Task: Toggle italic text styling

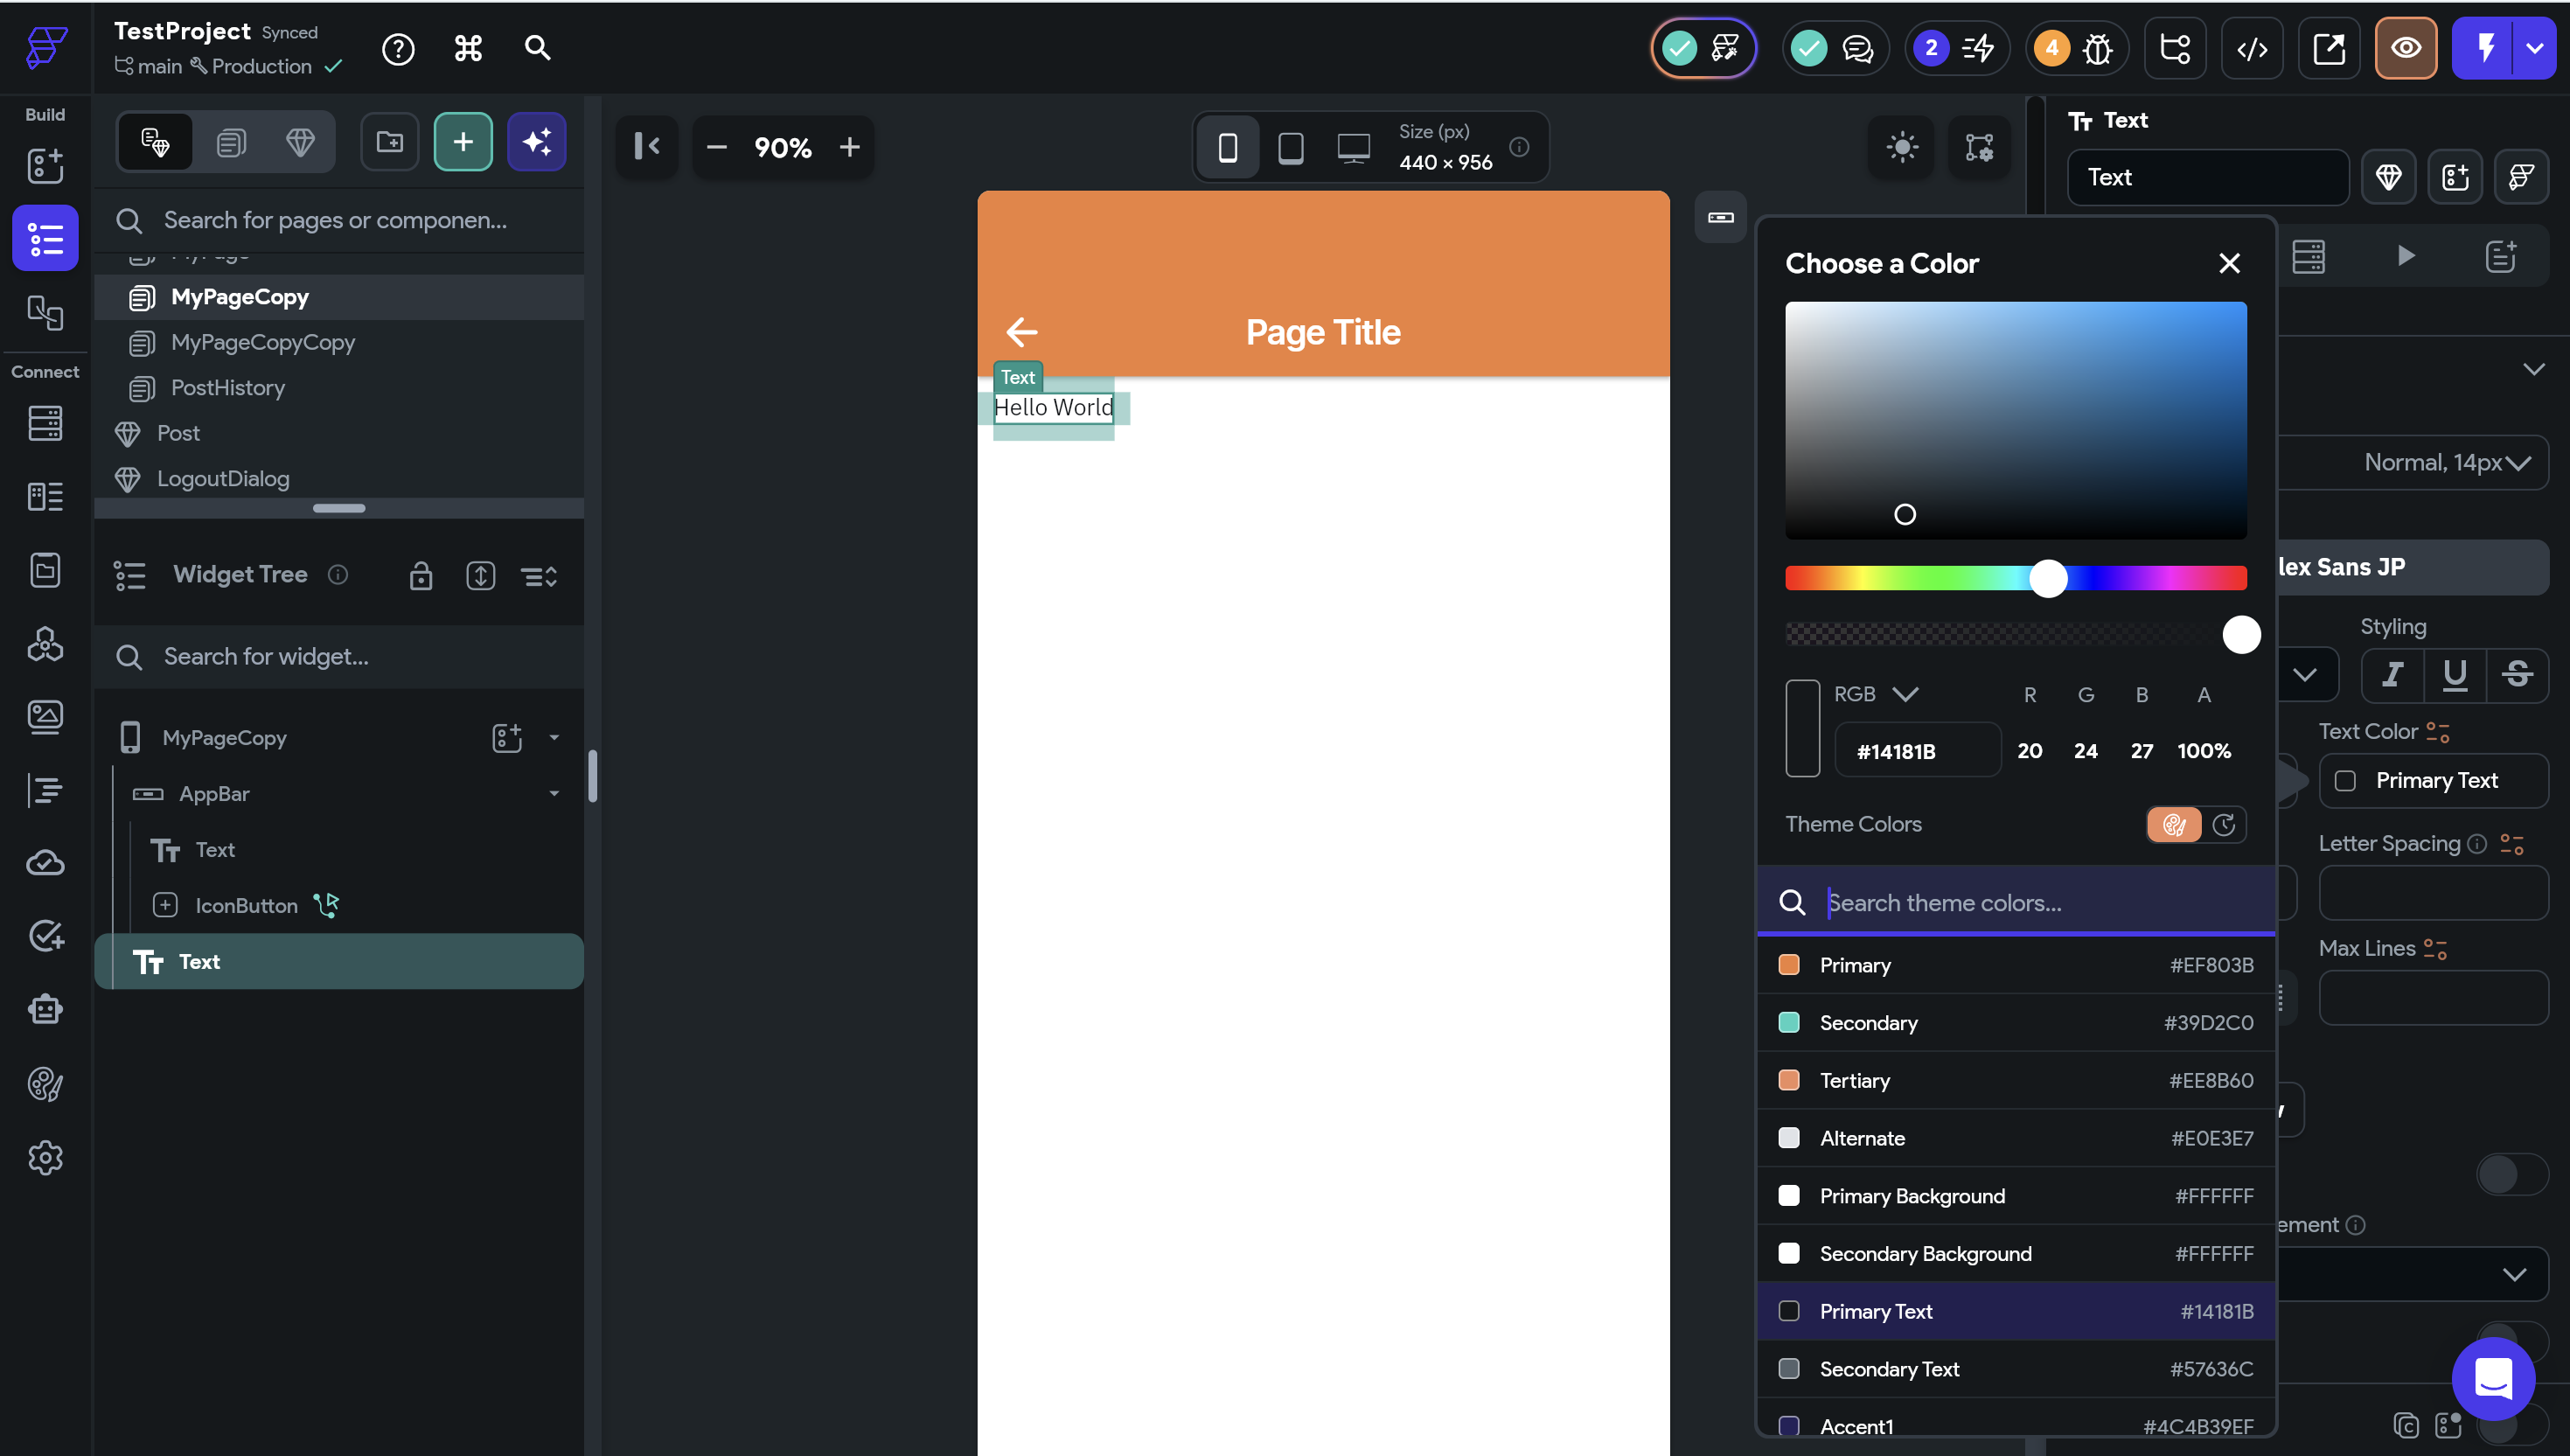Action: coord(2392,675)
